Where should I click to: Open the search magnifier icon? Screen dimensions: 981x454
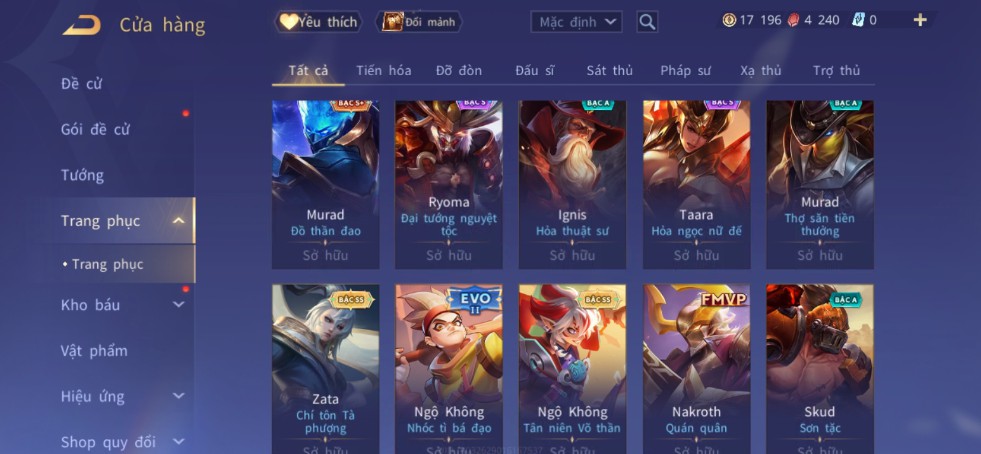[648, 23]
